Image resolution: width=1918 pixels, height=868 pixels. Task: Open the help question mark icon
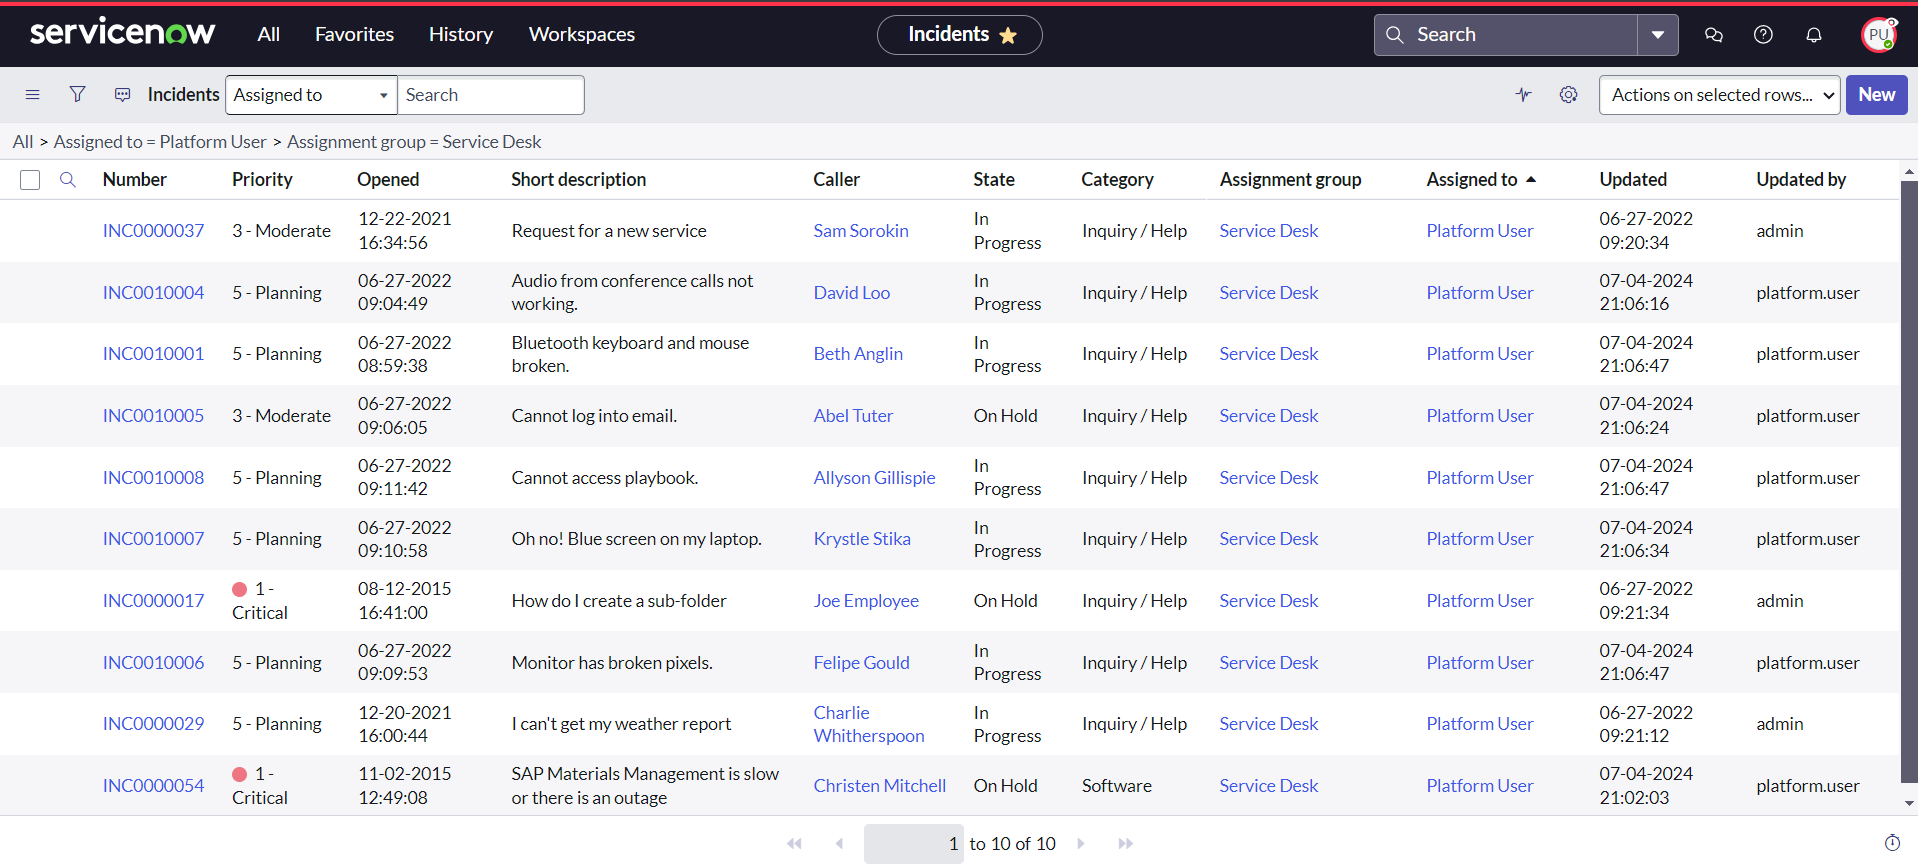[1763, 35]
